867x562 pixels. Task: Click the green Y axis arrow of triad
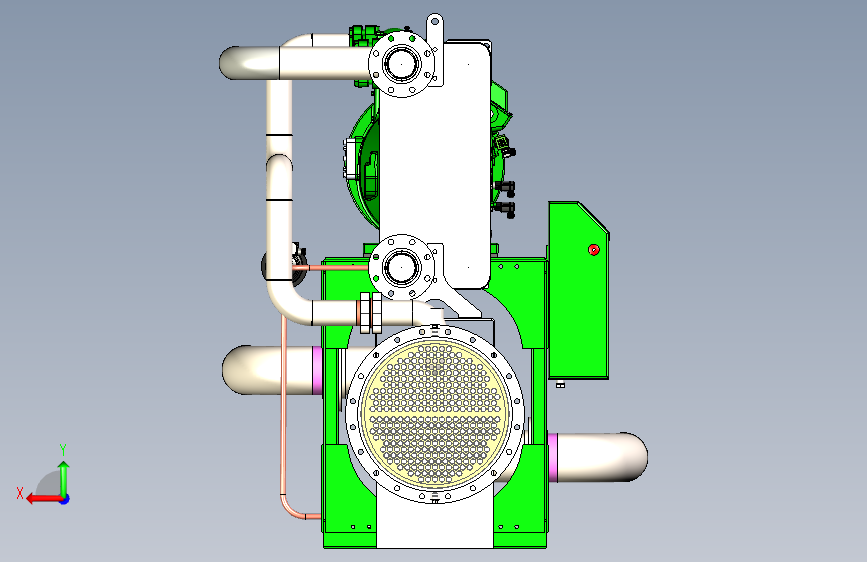(x=64, y=479)
